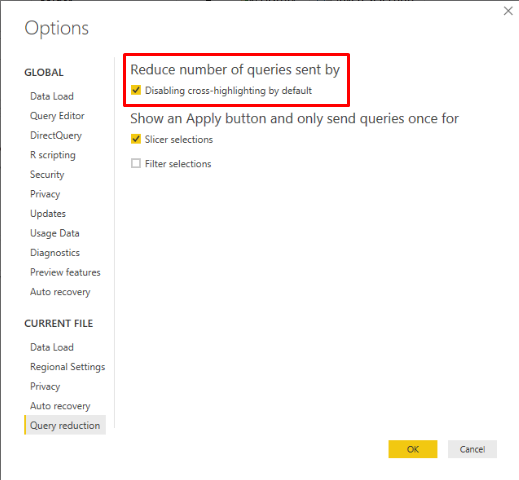Select Diagnostics in the sidebar
Image resolution: width=519 pixels, height=480 pixels.
[x=55, y=253]
